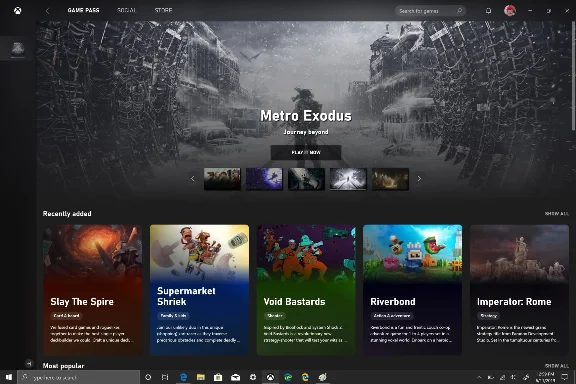Click the Strategy tag on Imperator: Rome
576x384 pixels.
click(489, 316)
